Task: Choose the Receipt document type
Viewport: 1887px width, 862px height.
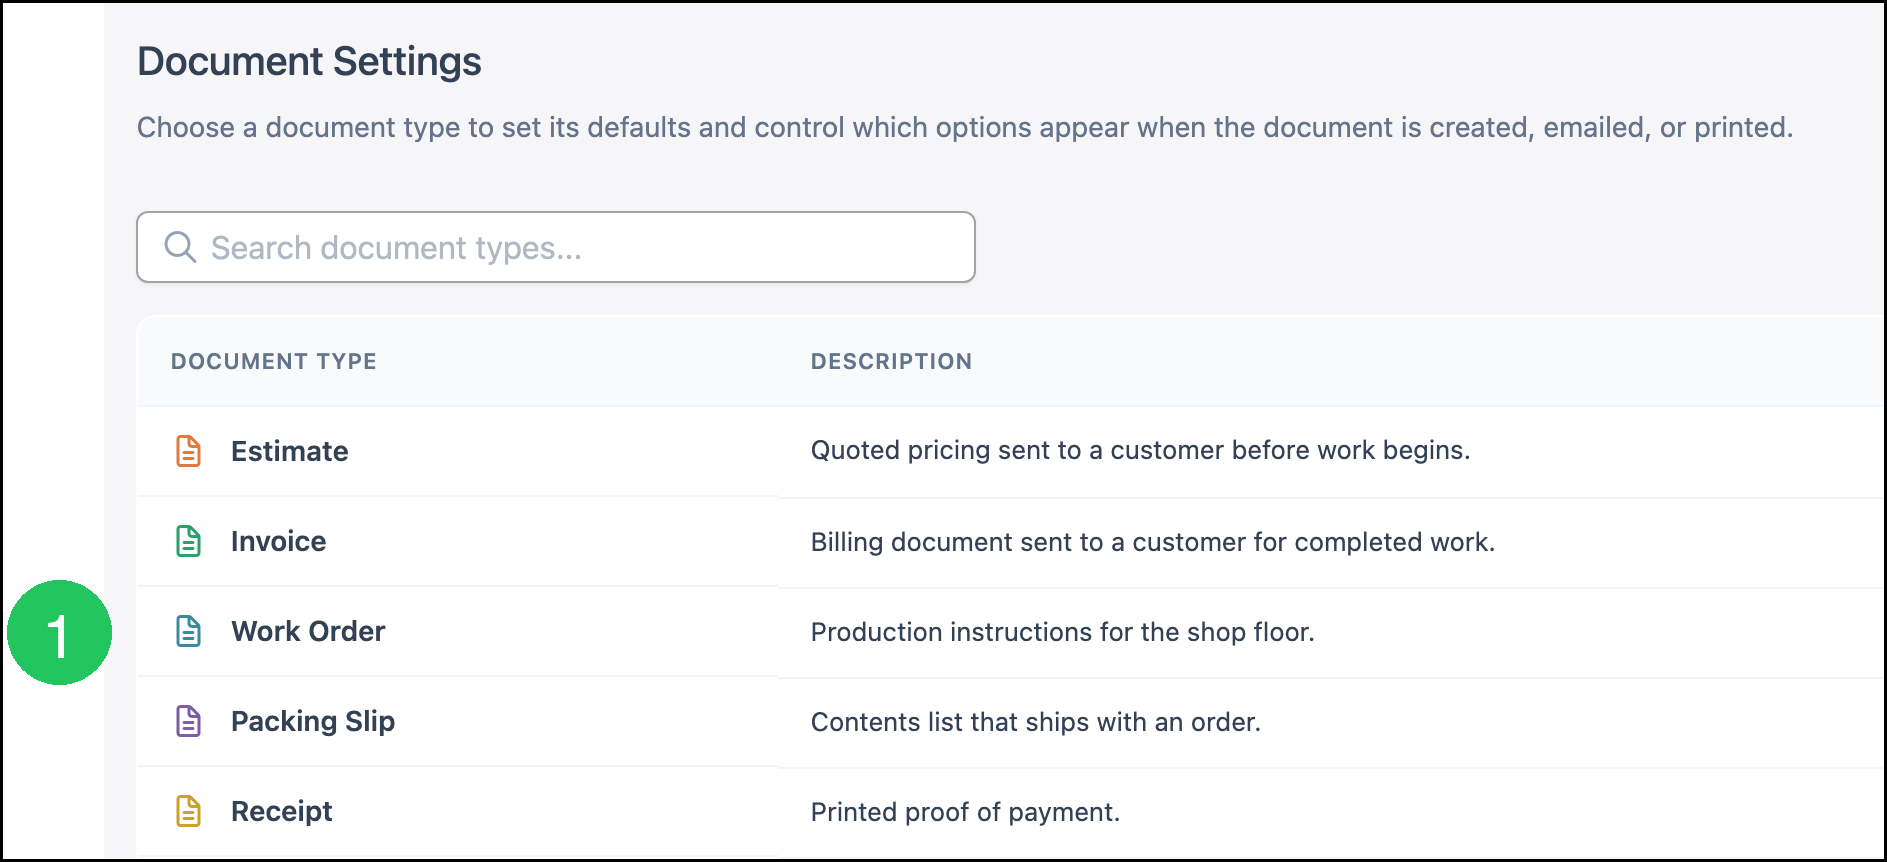Action: pyautogui.click(x=281, y=811)
